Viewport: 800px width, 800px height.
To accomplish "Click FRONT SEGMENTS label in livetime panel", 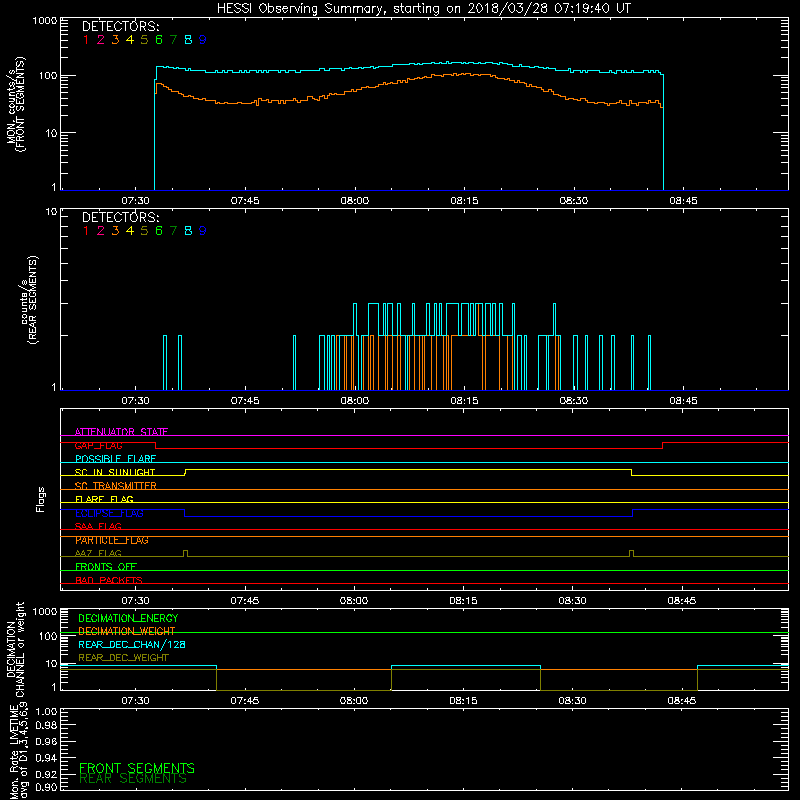I will click(137, 768).
